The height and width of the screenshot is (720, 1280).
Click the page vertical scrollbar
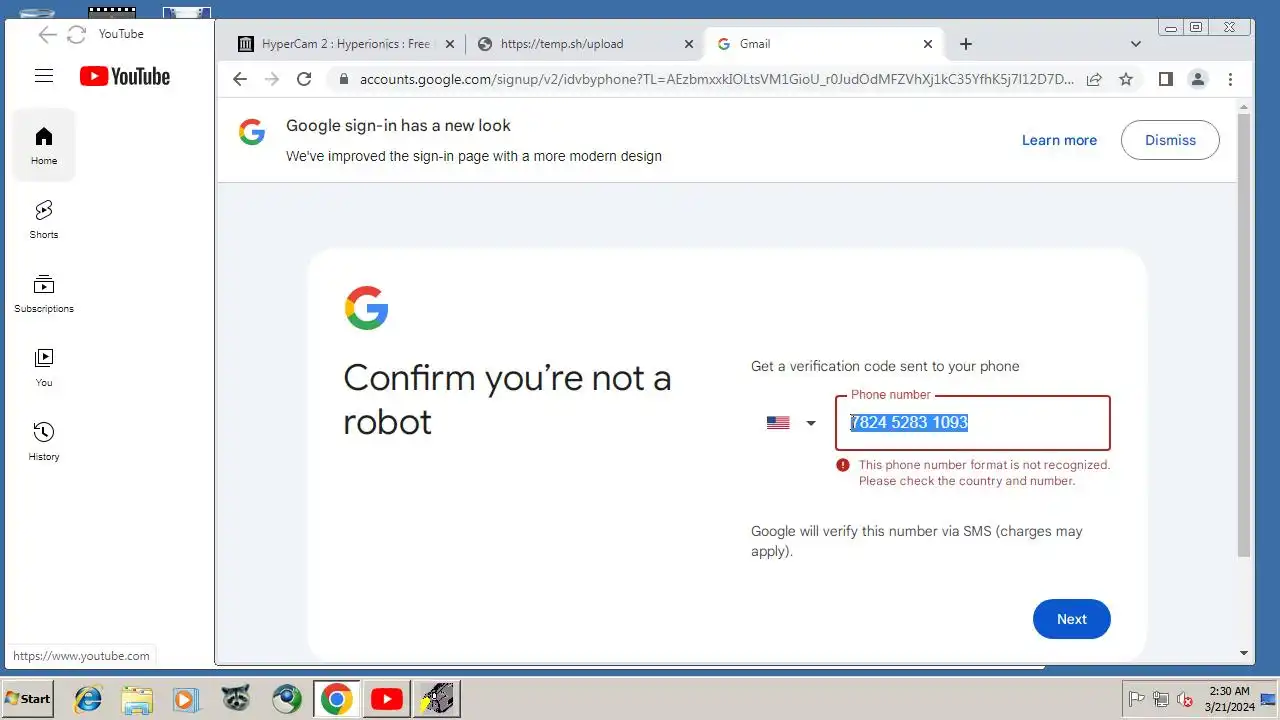coord(1244,335)
